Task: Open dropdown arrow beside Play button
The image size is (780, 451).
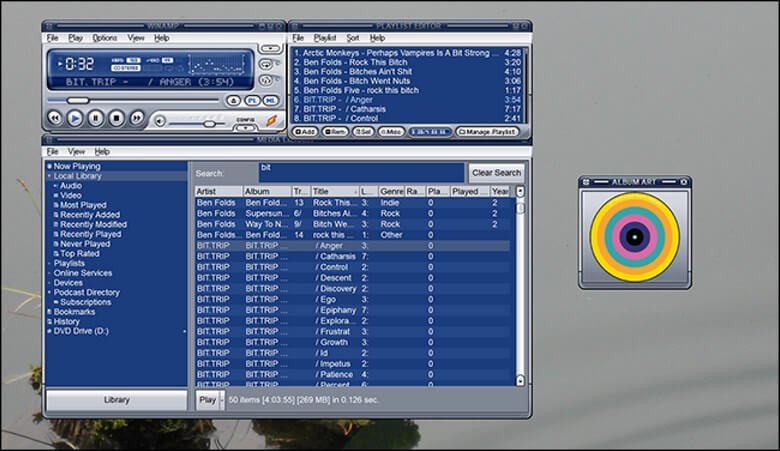Action: [x=222, y=400]
